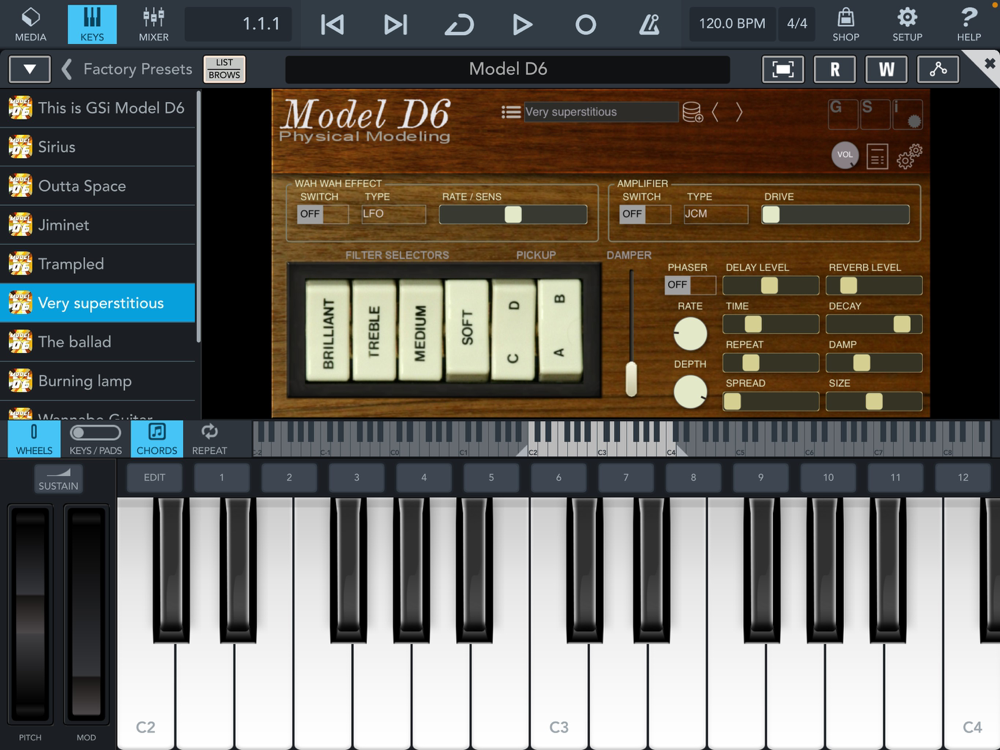
Task: Toggle the metronome icon
Action: click(649, 24)
